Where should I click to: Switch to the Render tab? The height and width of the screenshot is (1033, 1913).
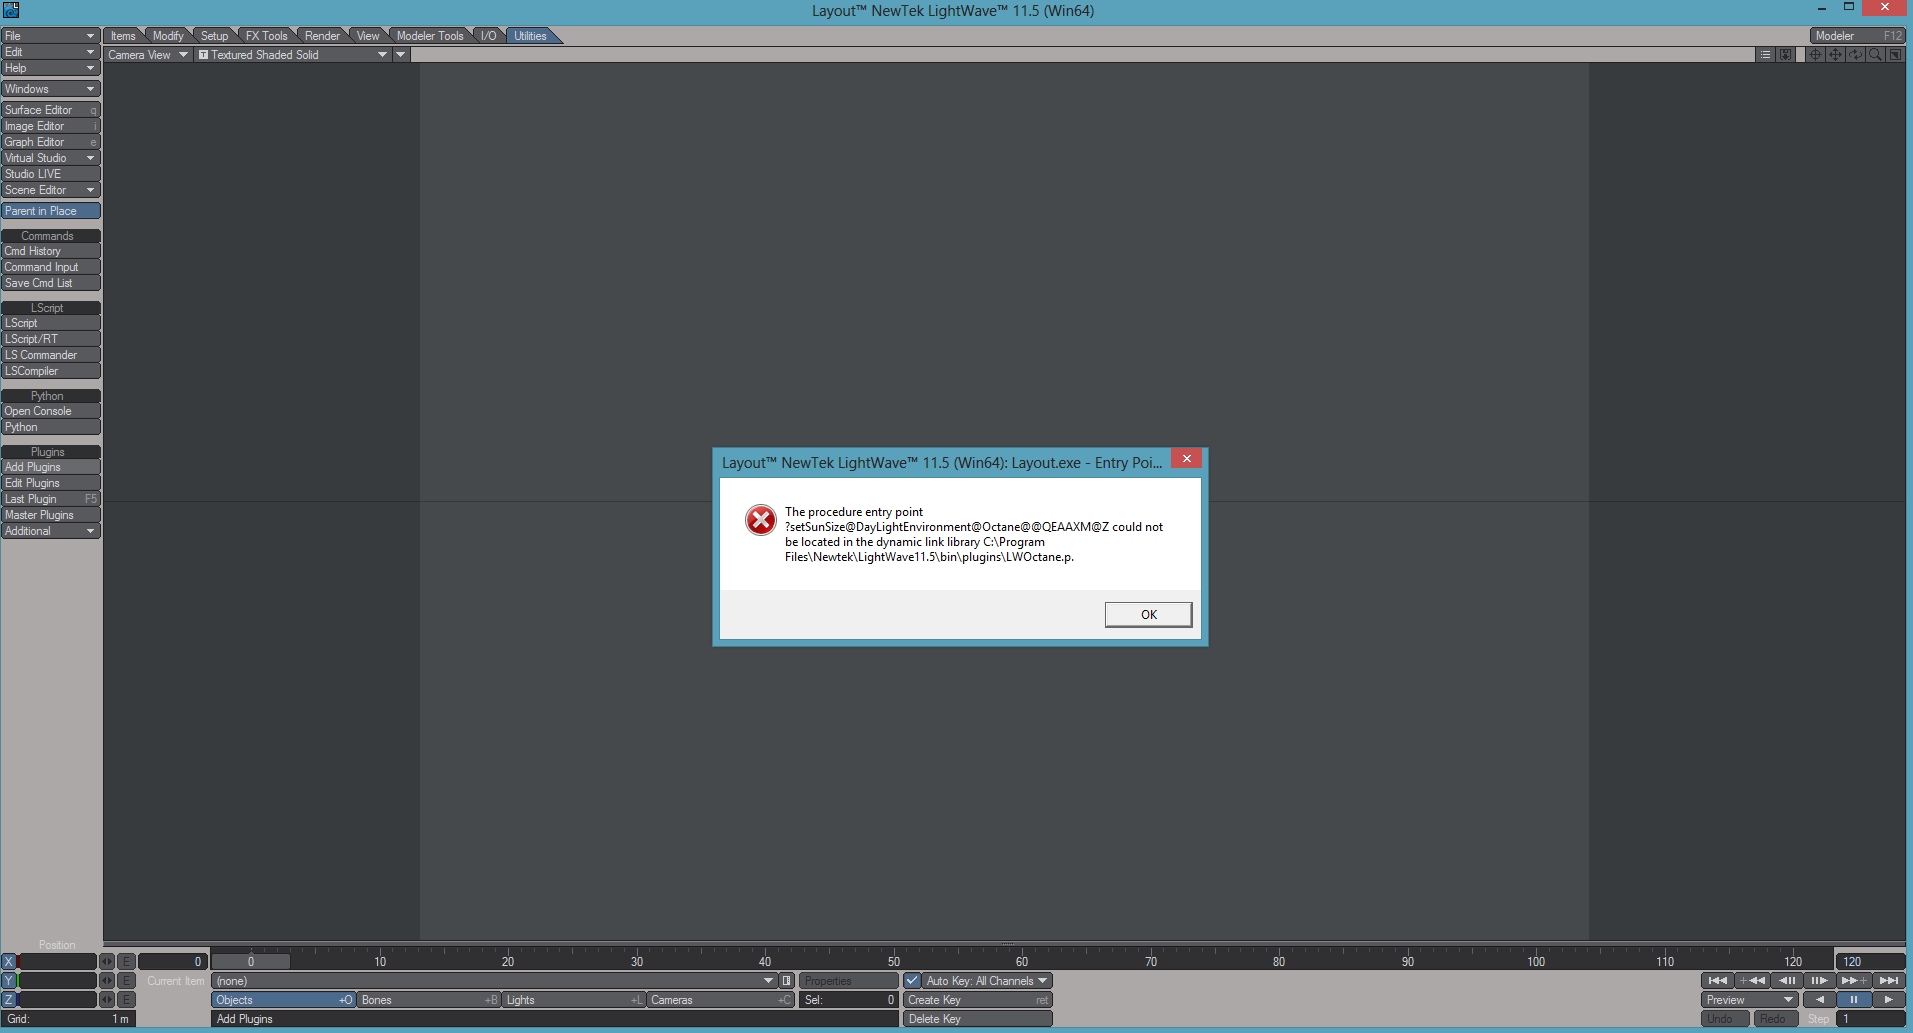[322, 36]
